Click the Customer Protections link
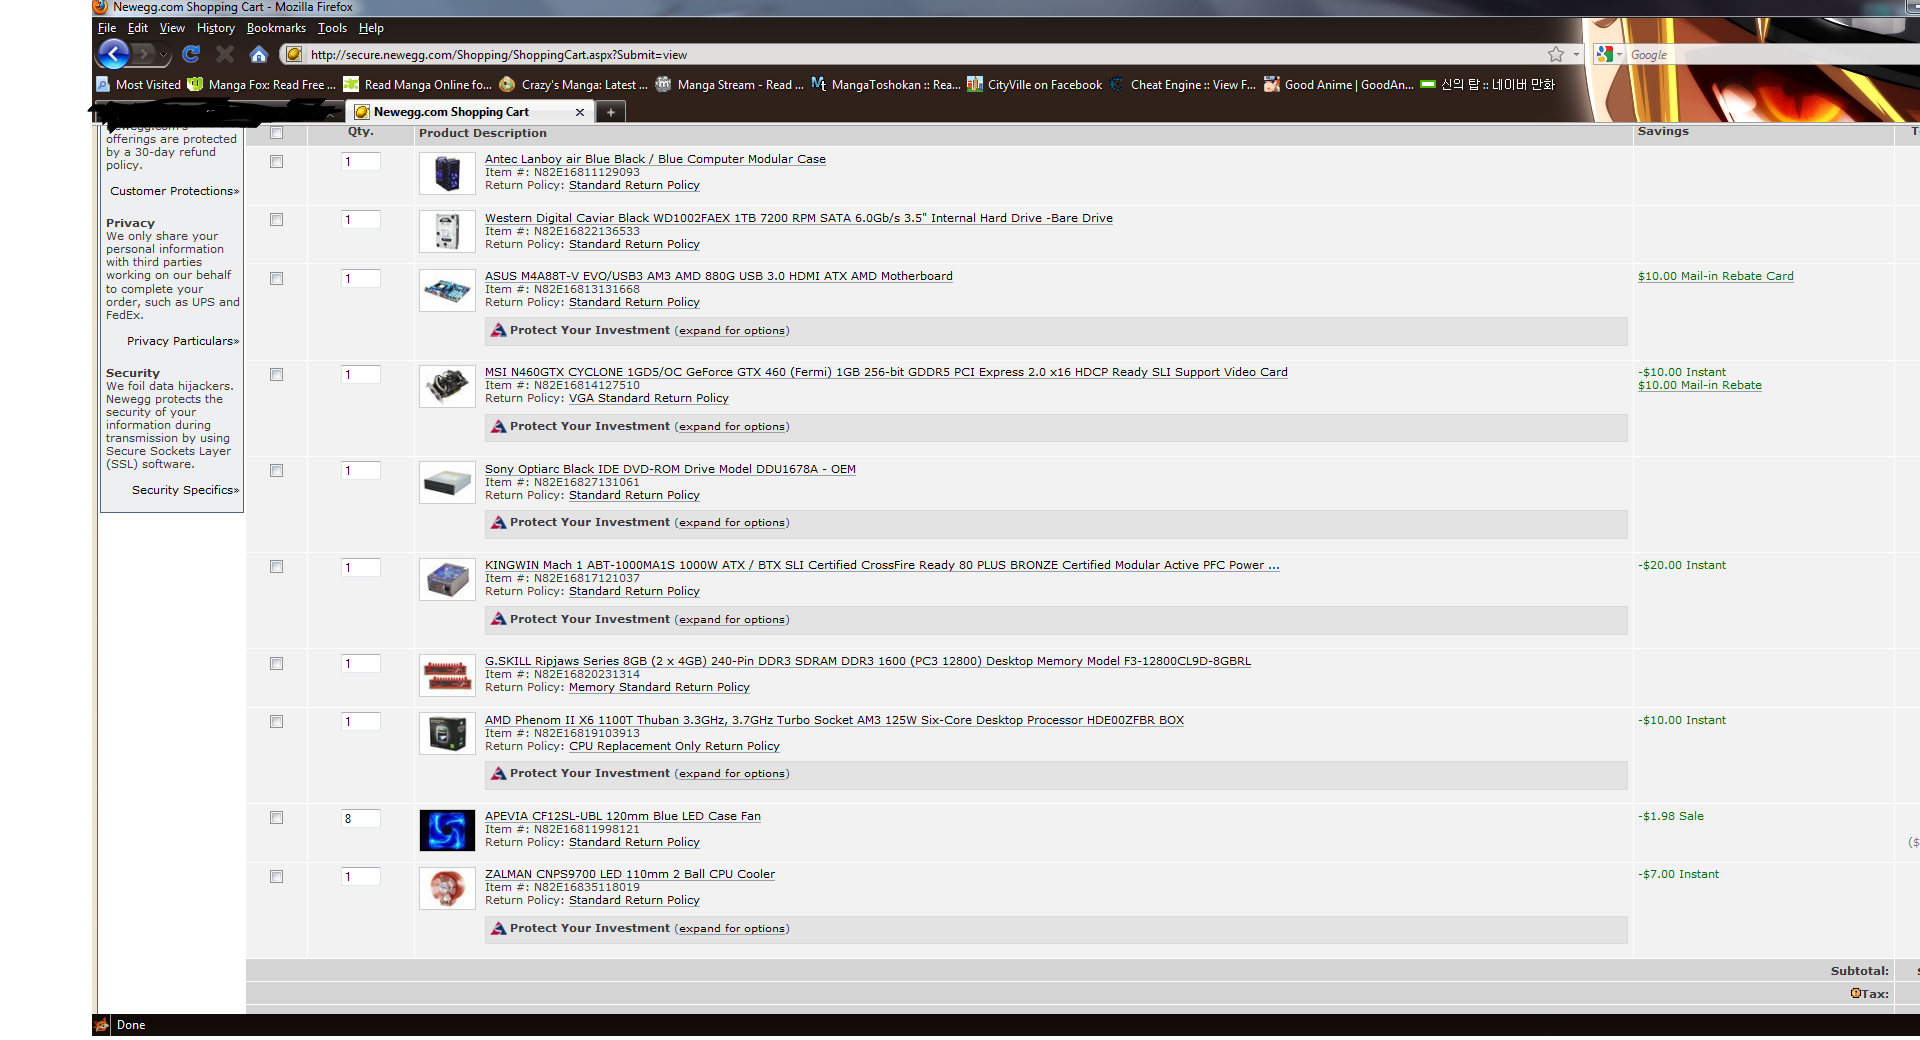This screenshot has width=1920, height=1040. coord(174,191)
